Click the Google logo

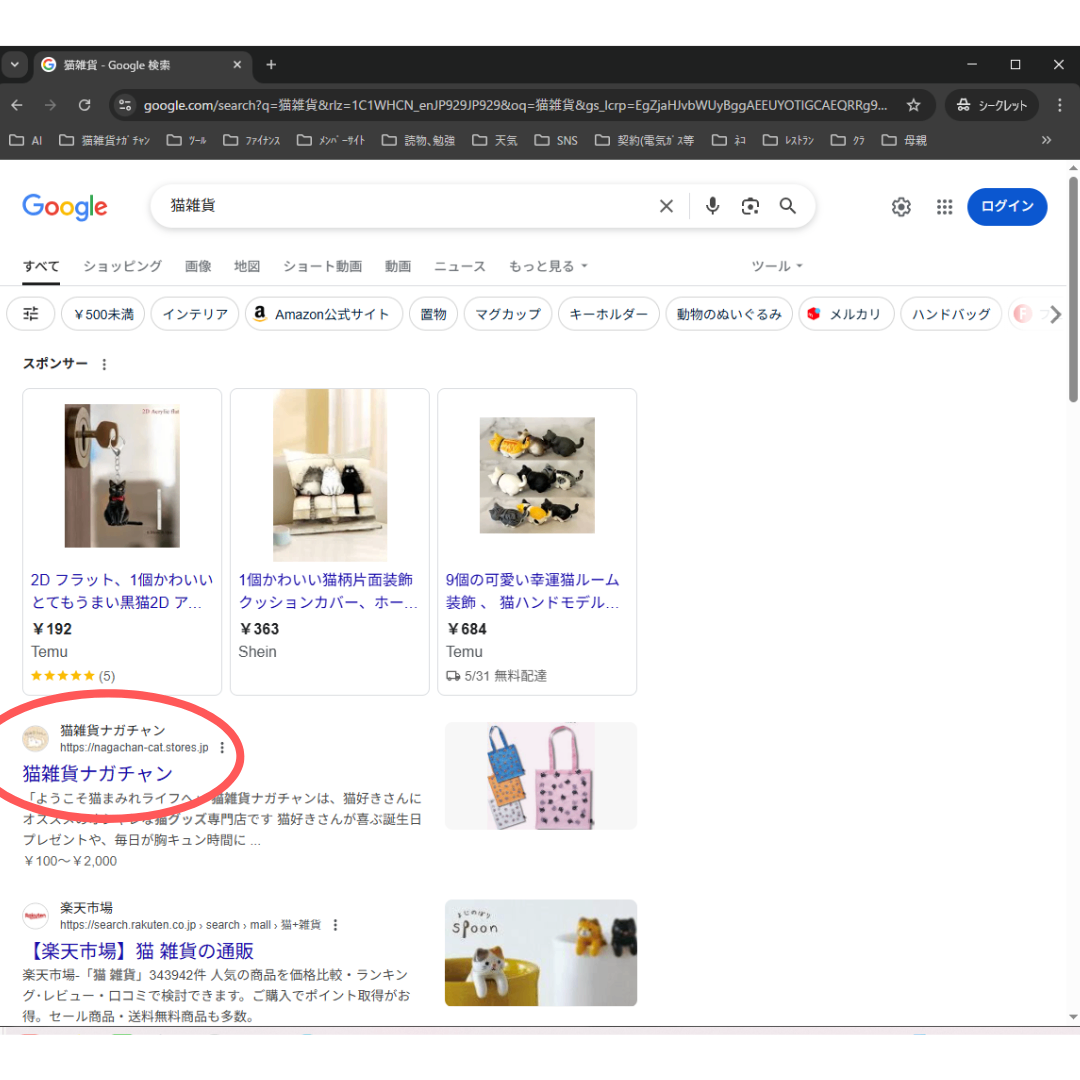65,206
